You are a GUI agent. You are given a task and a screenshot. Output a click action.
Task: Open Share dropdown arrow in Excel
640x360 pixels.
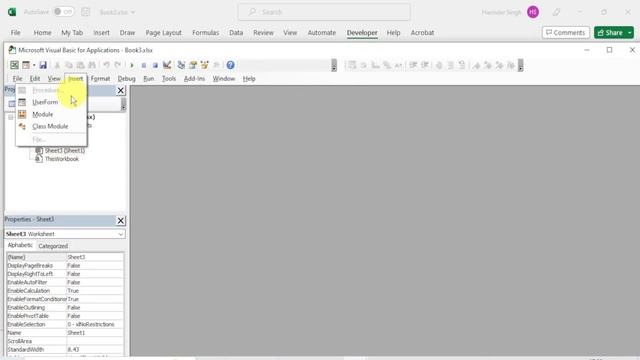630,33
